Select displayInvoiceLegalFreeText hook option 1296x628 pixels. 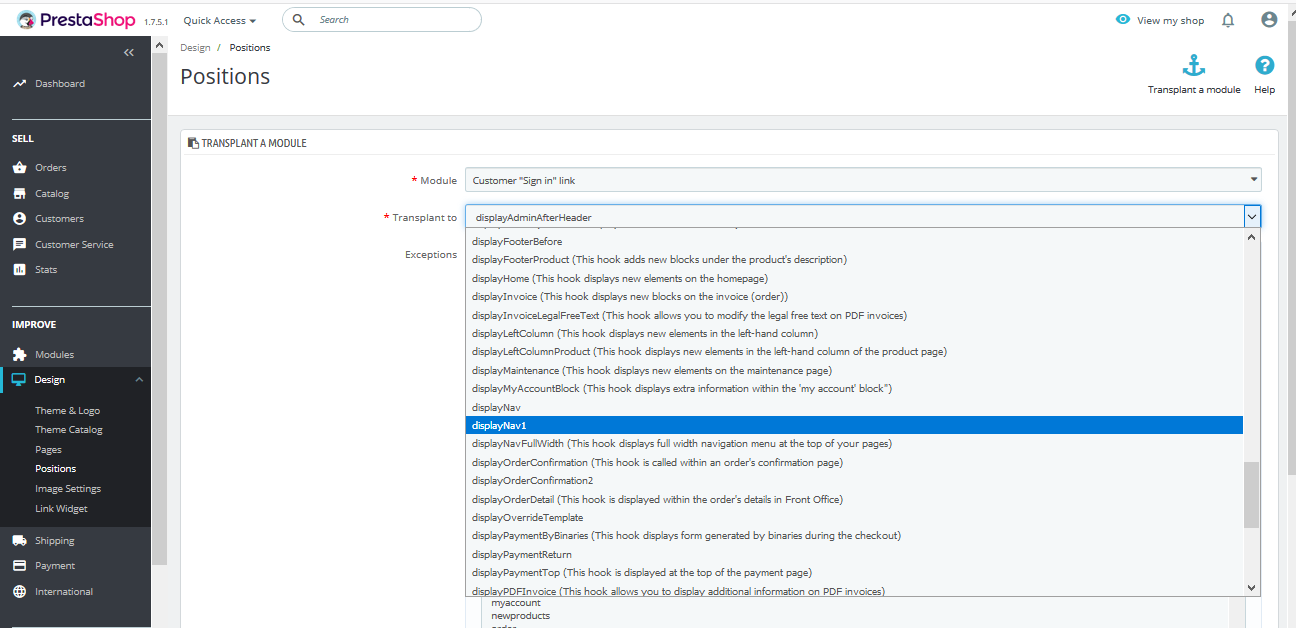click(854, 315)
